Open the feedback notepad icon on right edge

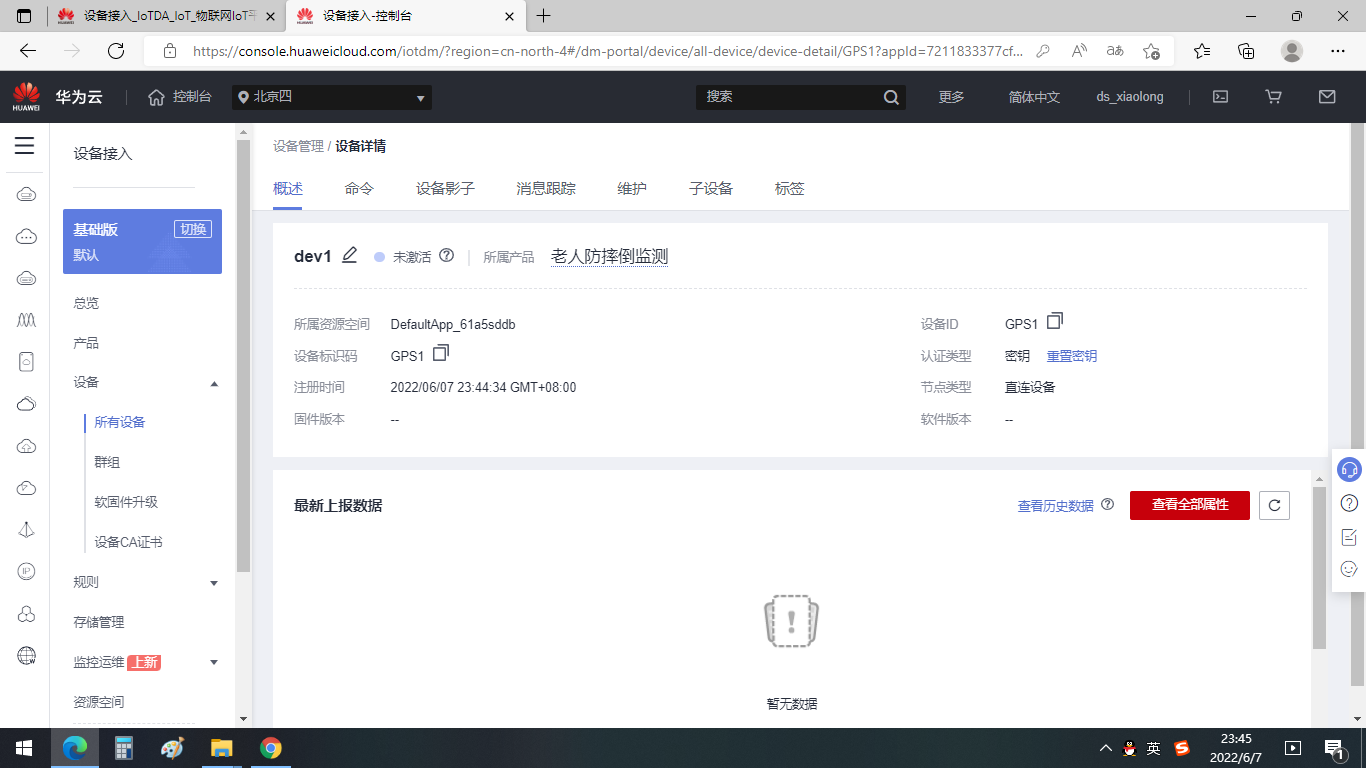[1349, 537]
